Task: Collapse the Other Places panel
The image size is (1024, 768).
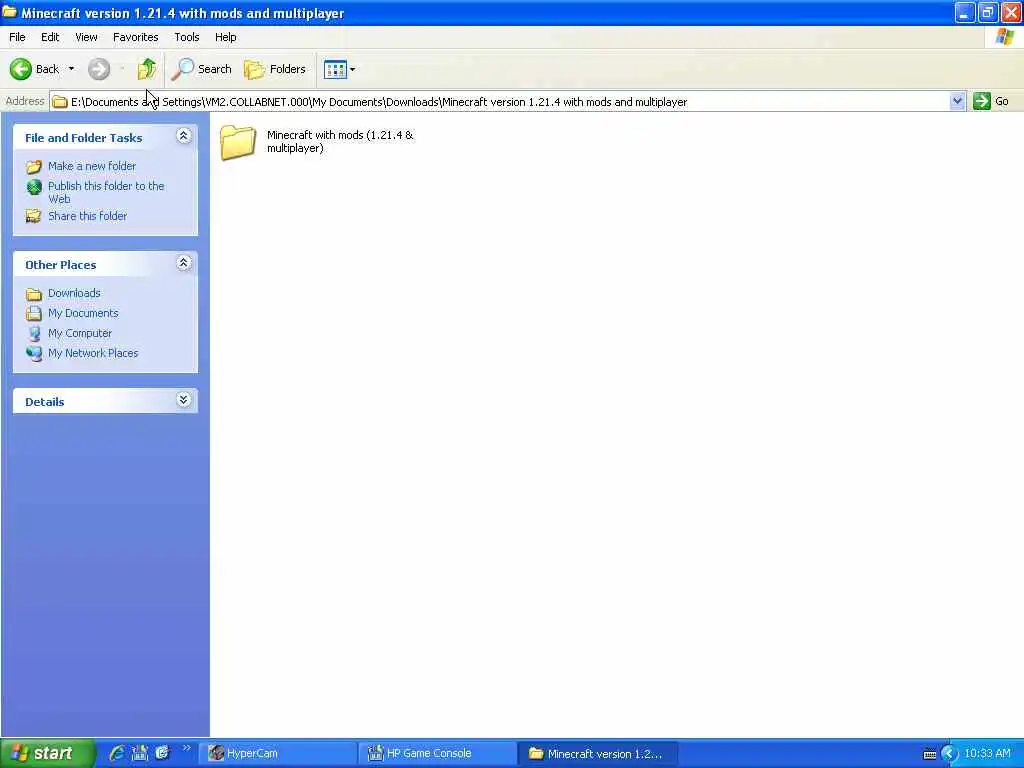Action: point(184,263)
